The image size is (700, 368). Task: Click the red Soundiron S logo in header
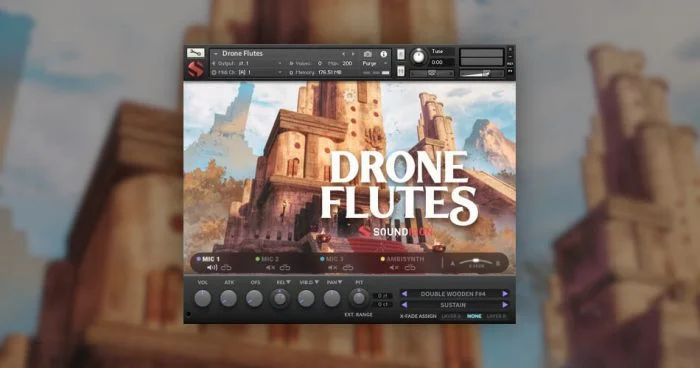pos(196,69)
